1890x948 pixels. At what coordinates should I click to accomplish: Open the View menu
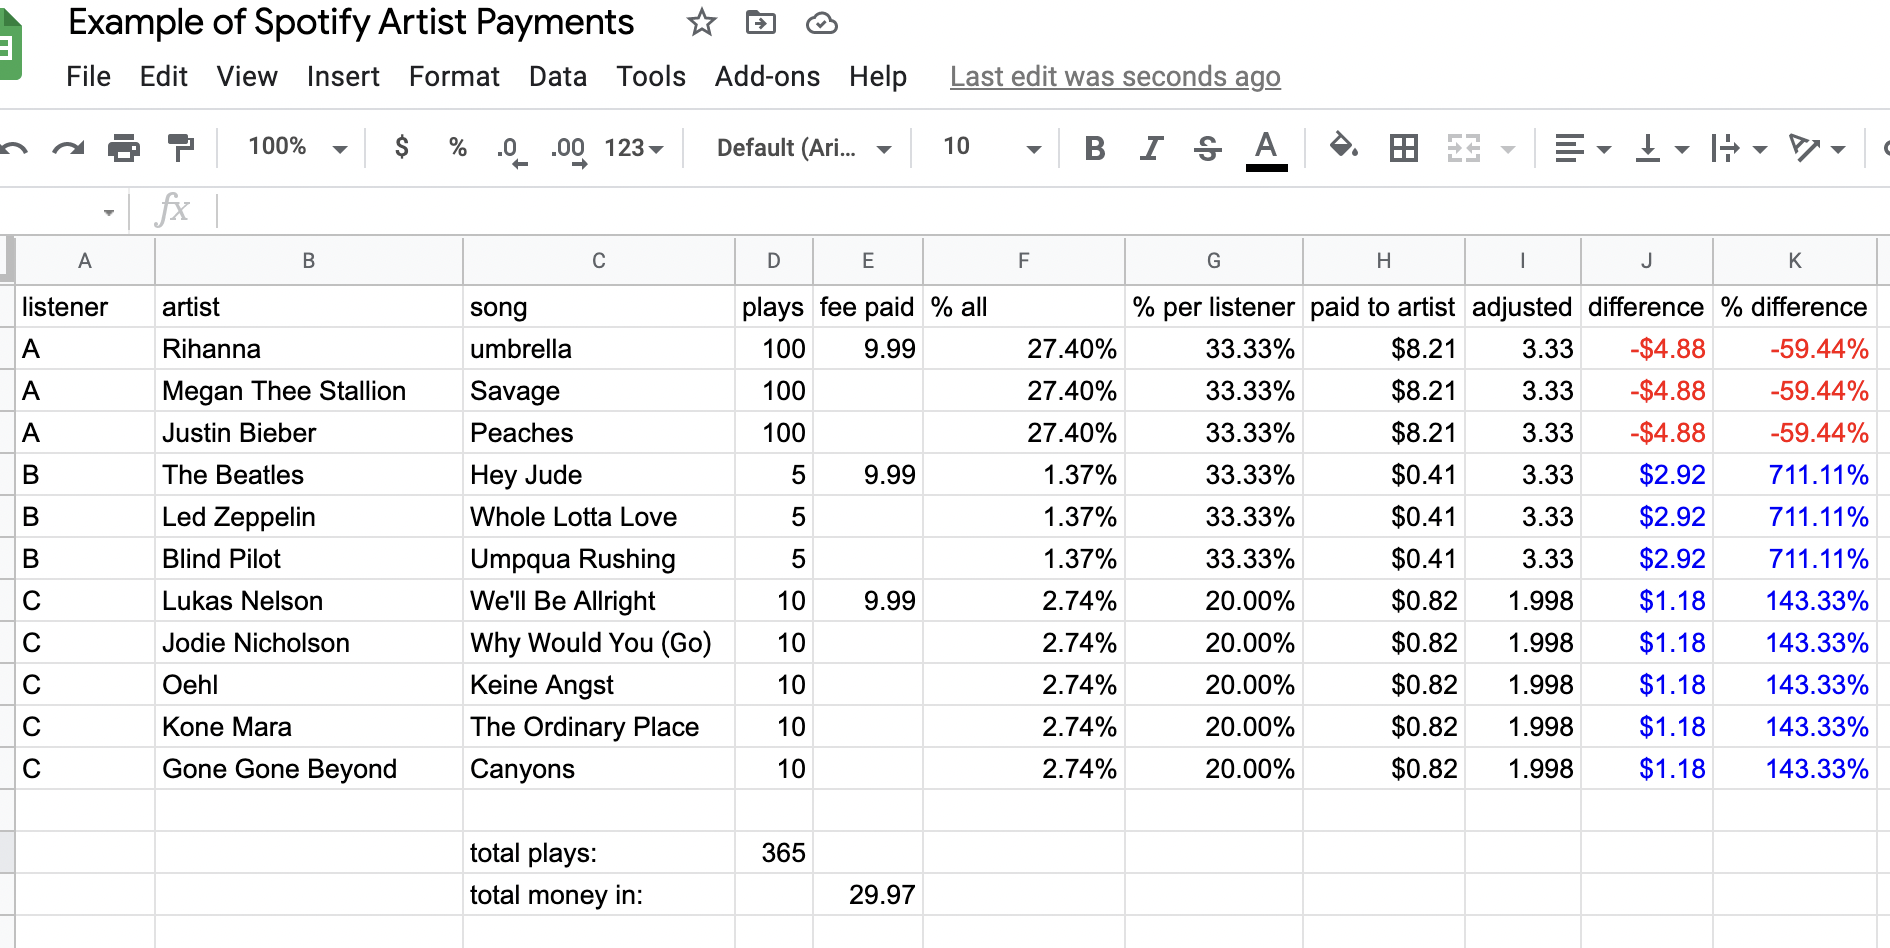click(x=247, y=77)
